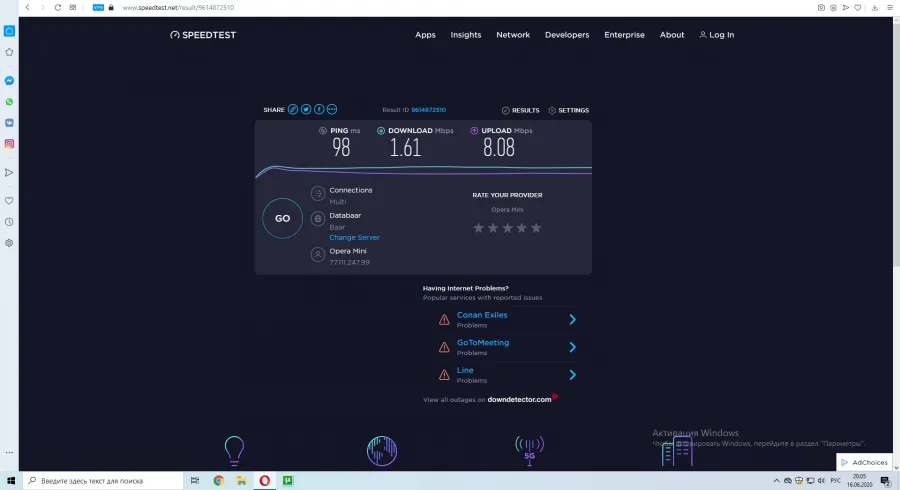Click Change Server link

point(354,238)
